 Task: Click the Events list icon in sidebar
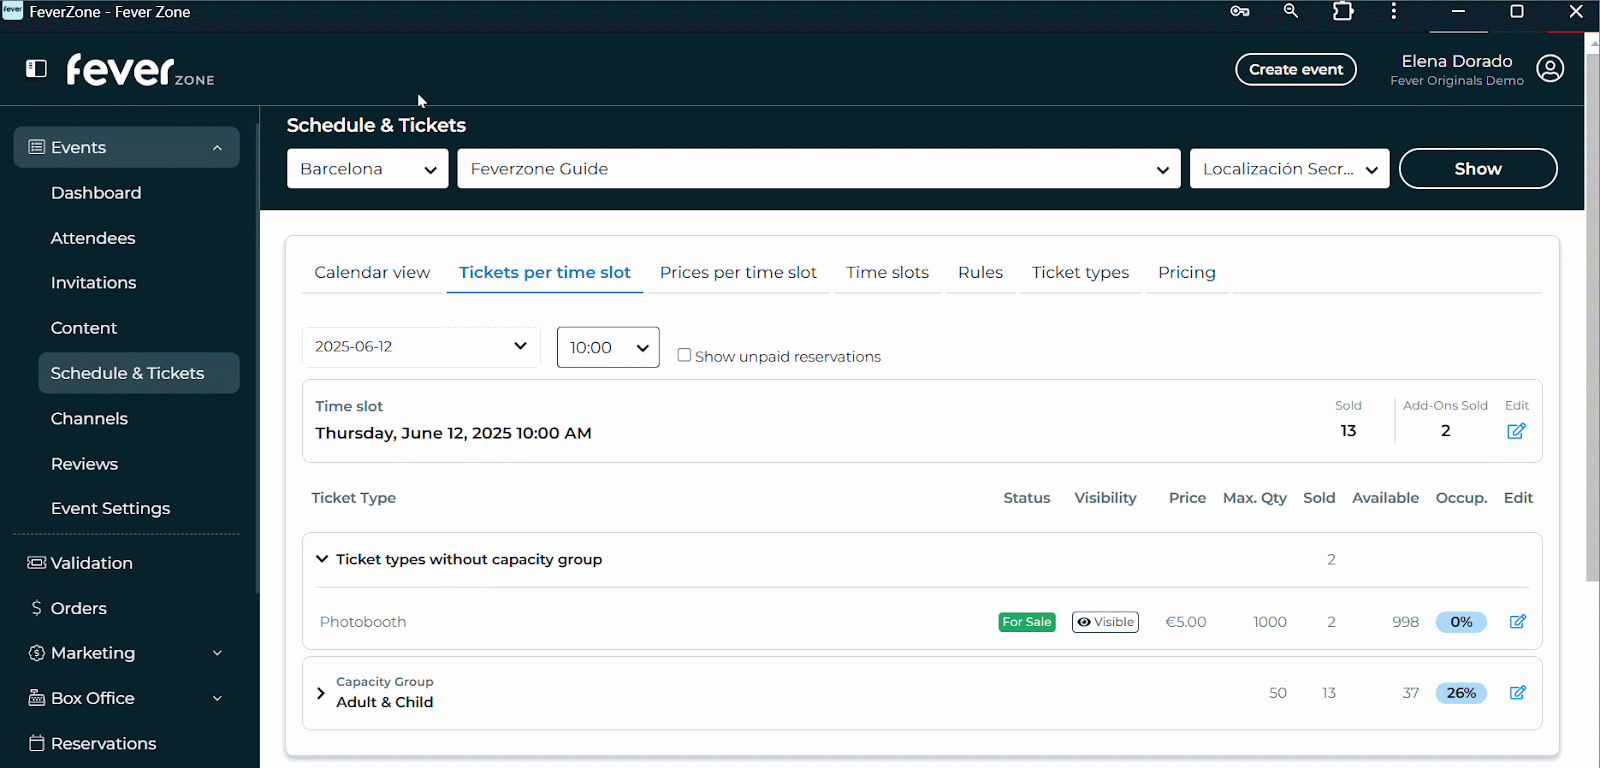pyautogui.click(x=37, y=147)
